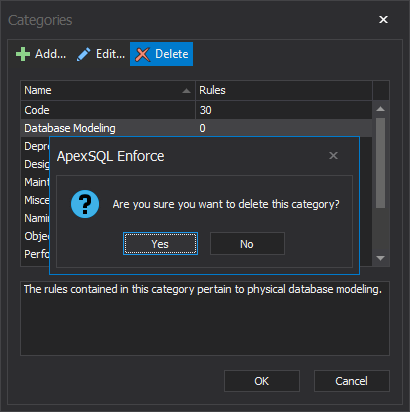The image size is (410, 412).
Task: Sort by the Rules column header
Action: coord(284,90)
